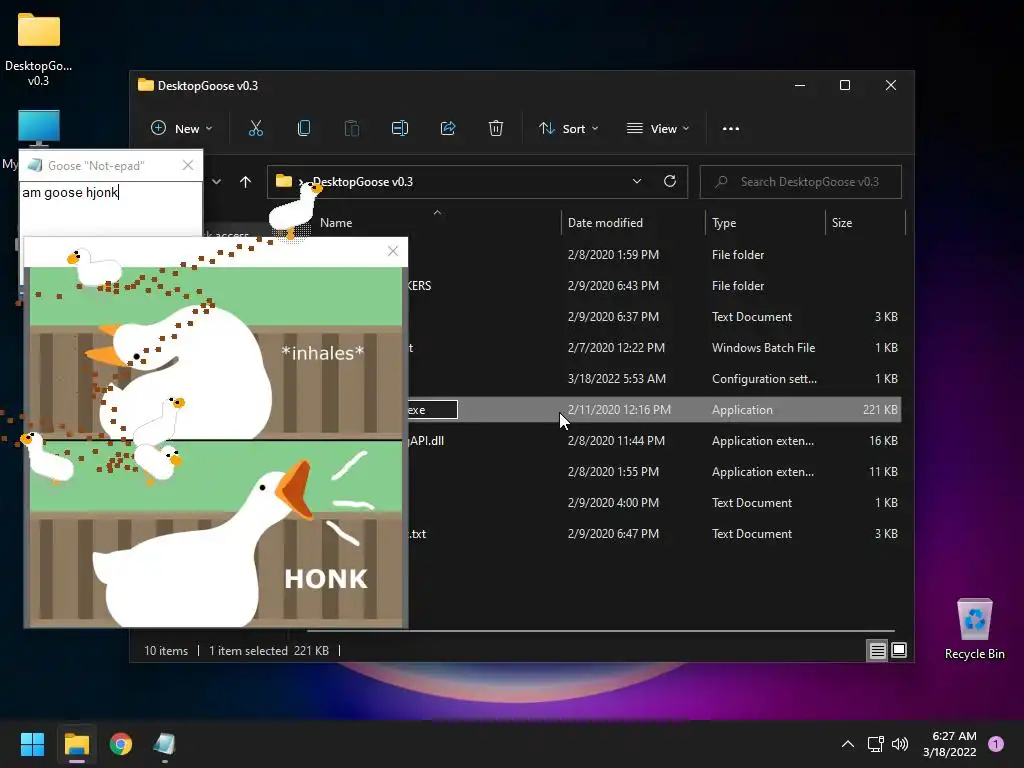Select Text Document dated 2/9/2020 6:37 PM
The width and height of the screenshot is (1024, 768).
653,317
